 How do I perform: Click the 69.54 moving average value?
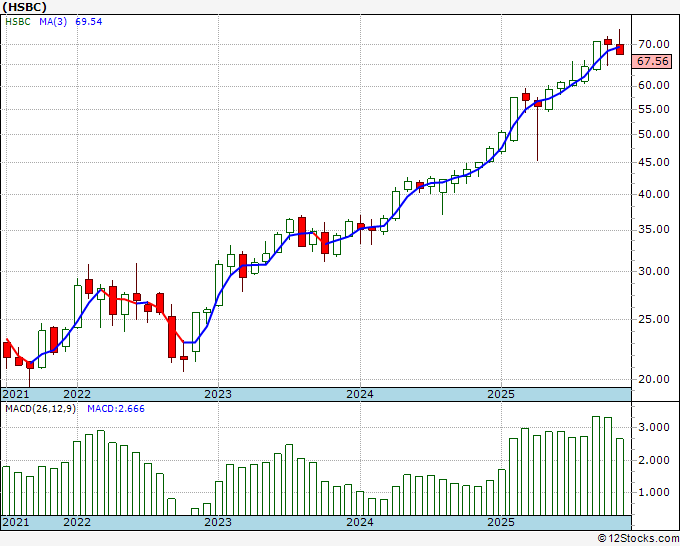pyautogui.click(x=89, y=22)
